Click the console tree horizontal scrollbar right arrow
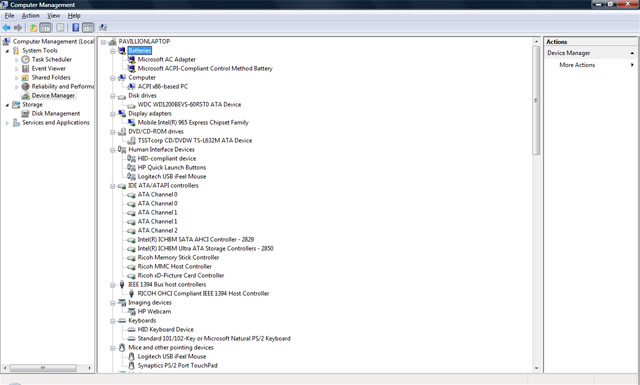The width and height of the screenshot is (640, 385). pyautogui.click(x=89, y=368)
